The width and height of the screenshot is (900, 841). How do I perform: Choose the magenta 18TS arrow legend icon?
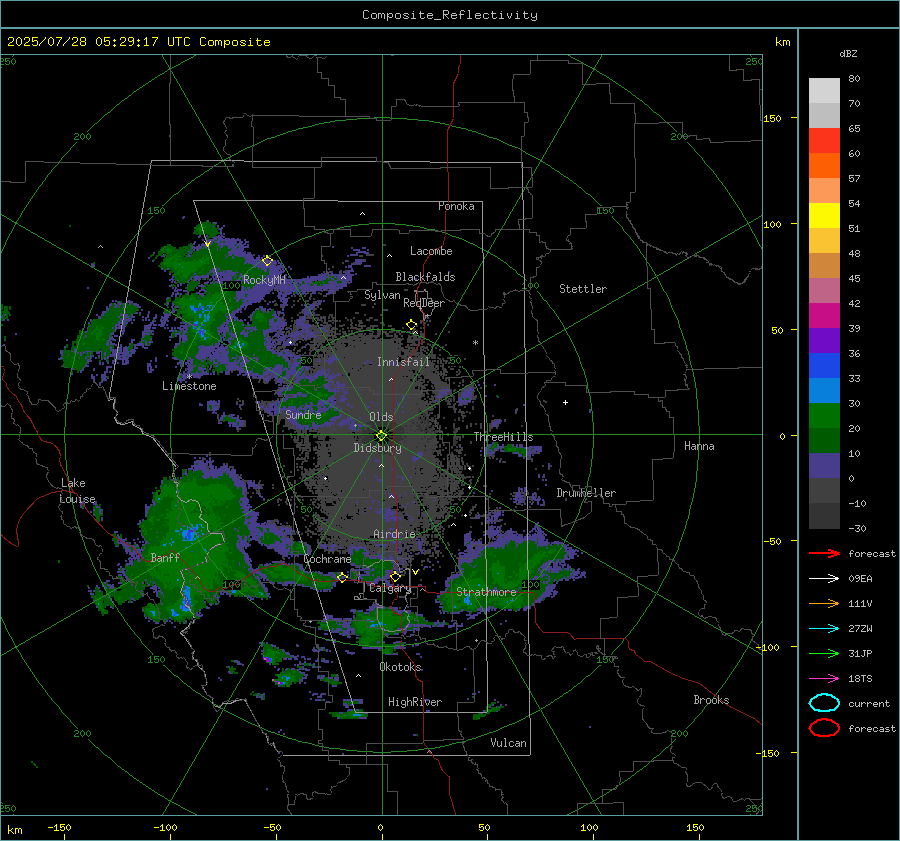pos(824,678)
